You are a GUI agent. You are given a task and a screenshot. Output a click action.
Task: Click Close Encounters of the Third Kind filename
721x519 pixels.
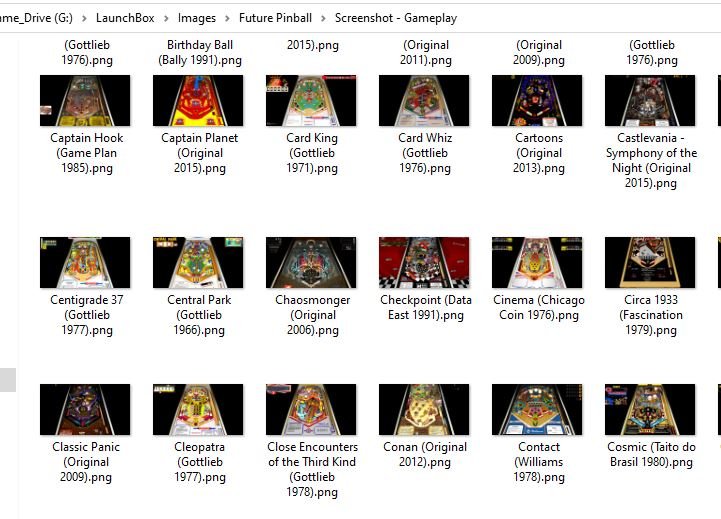click(x=312, y=469)
